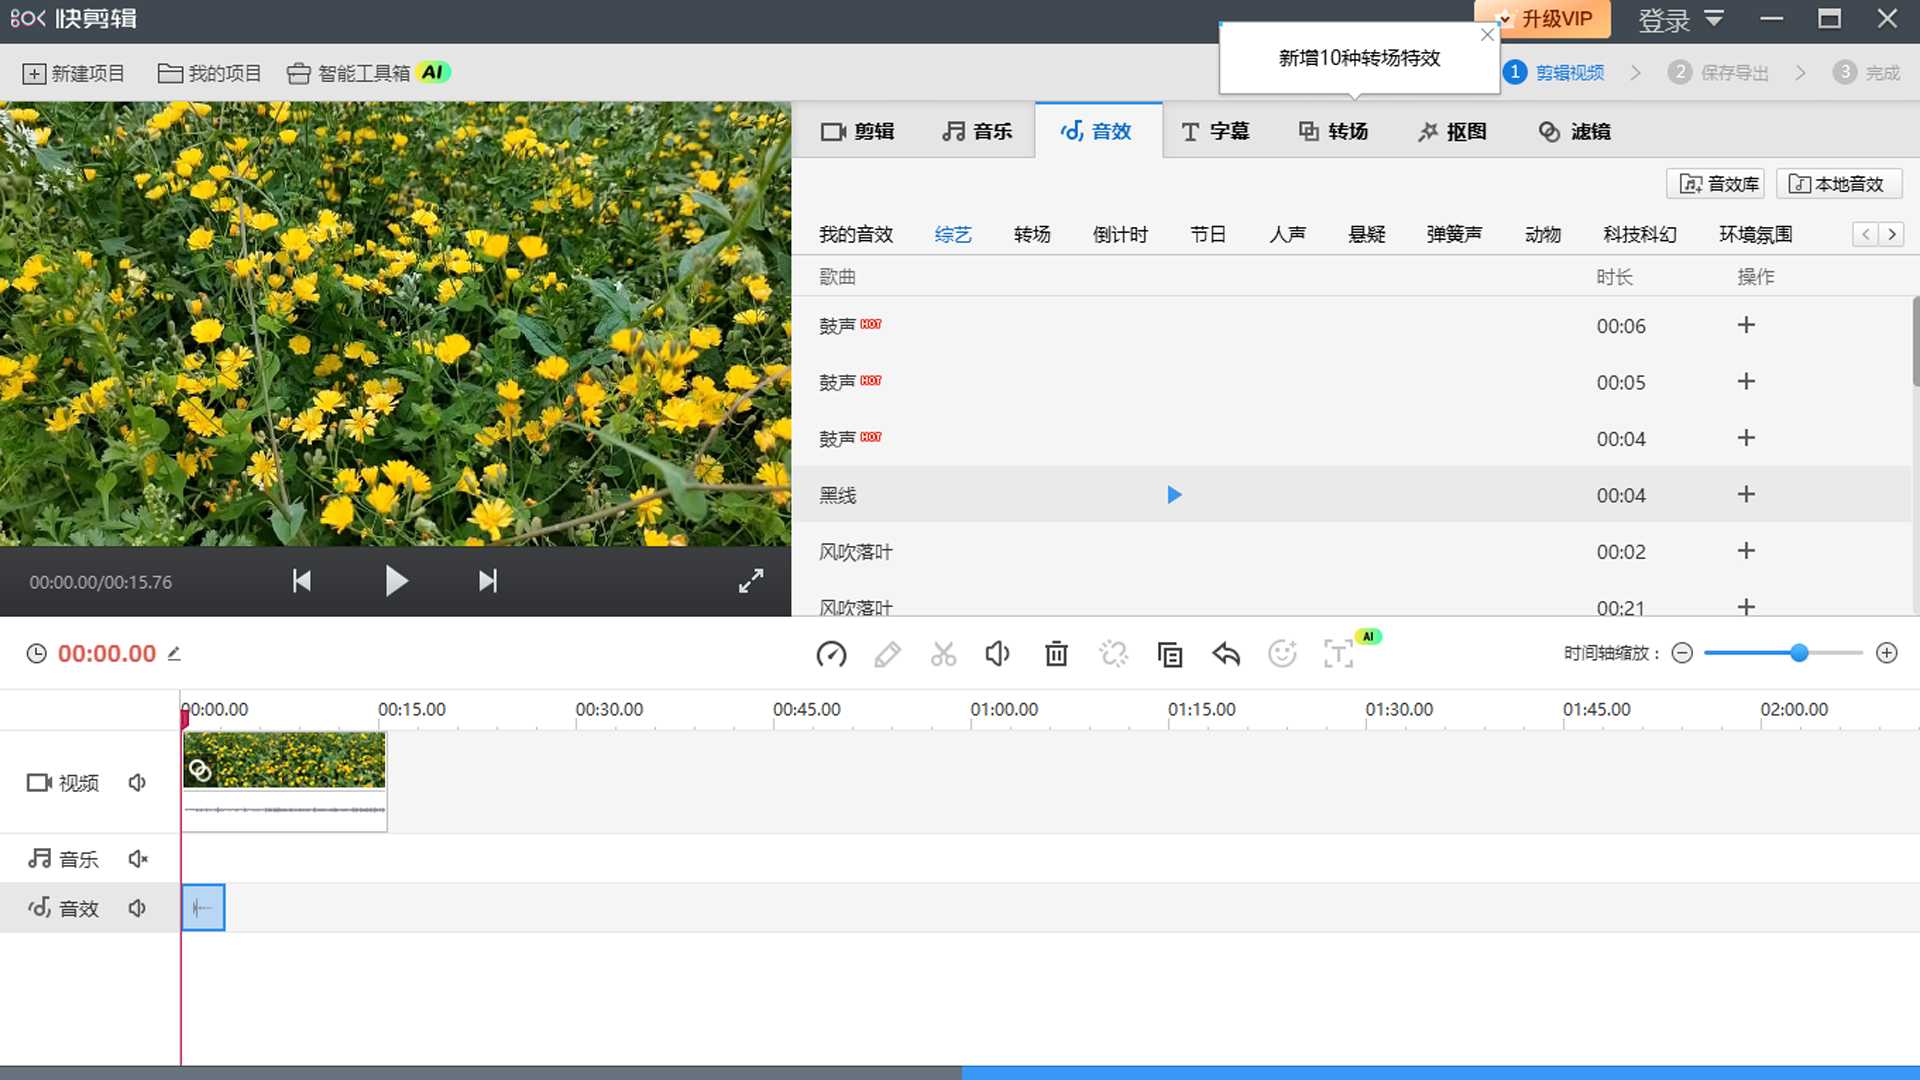Show next sound effect categories arrow
This screenshot has width=1920, height=1080.
(x=1891, y=234)
